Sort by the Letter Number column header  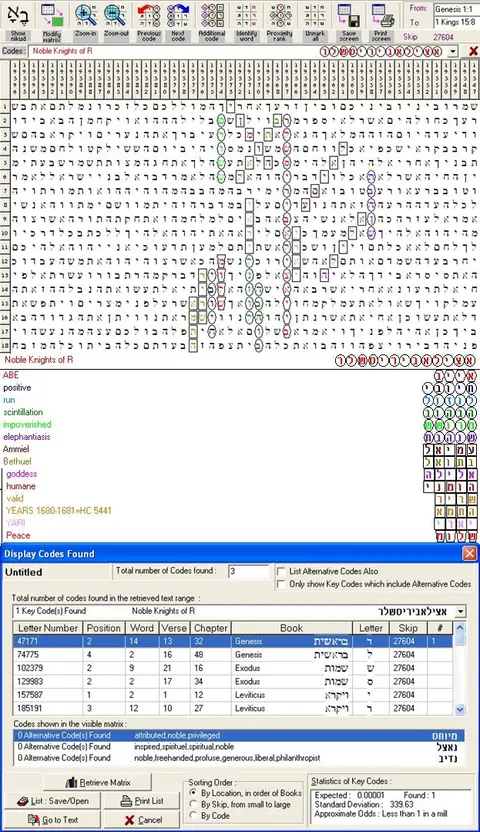click(x=48, y=628)
